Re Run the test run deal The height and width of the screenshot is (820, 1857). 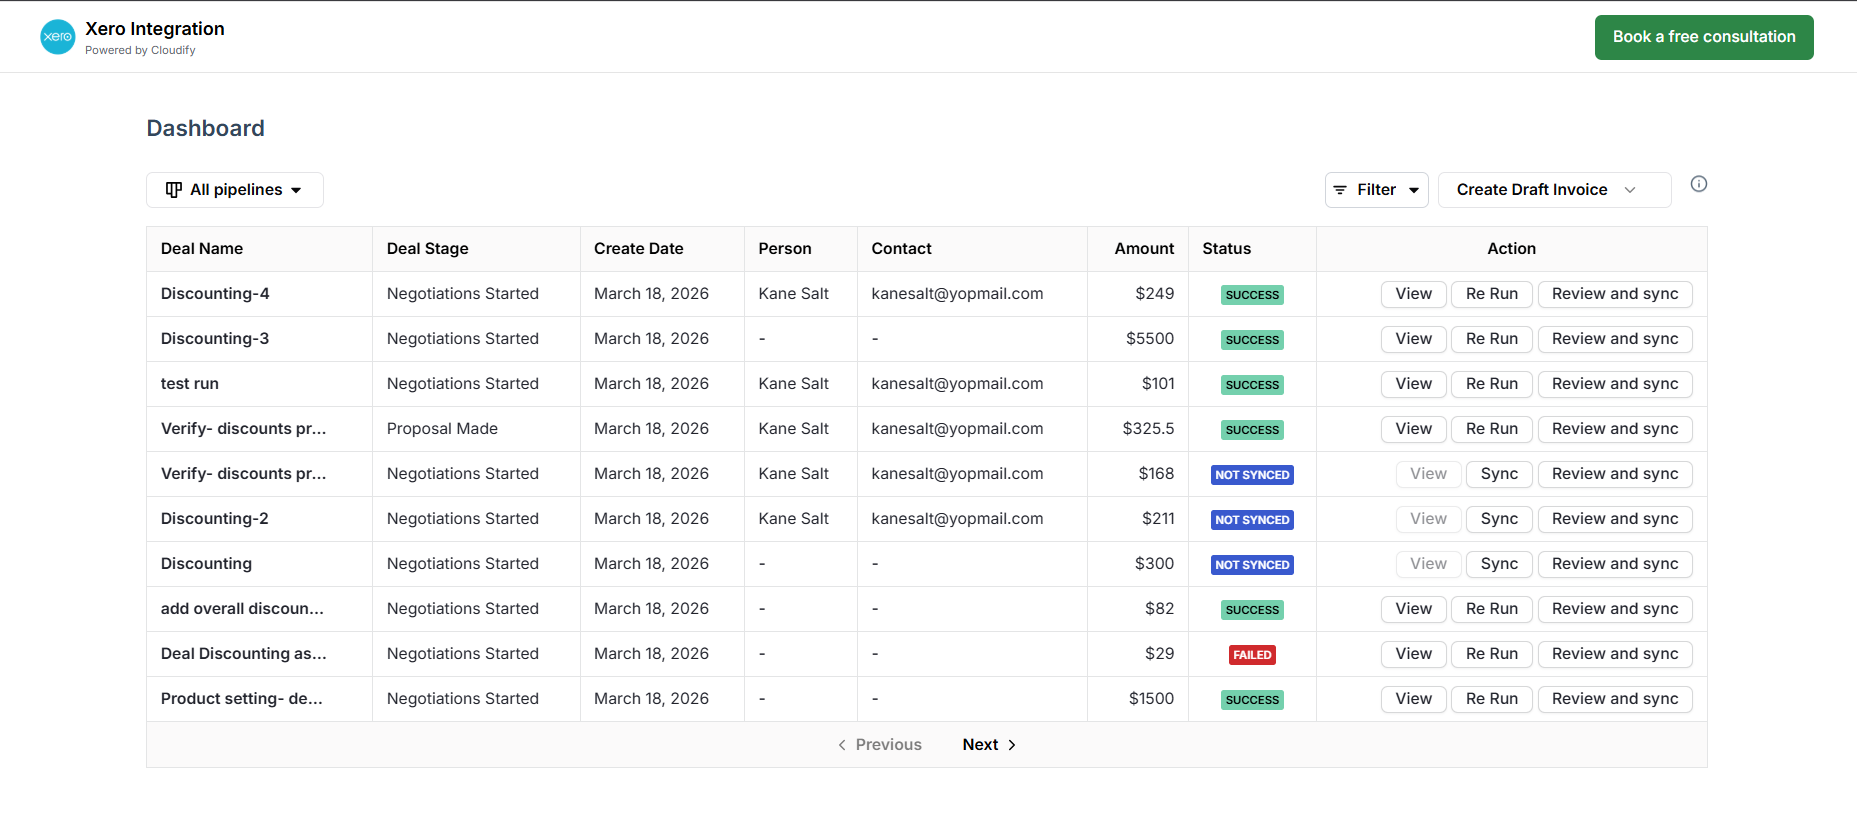click(x=1492, y=384)
